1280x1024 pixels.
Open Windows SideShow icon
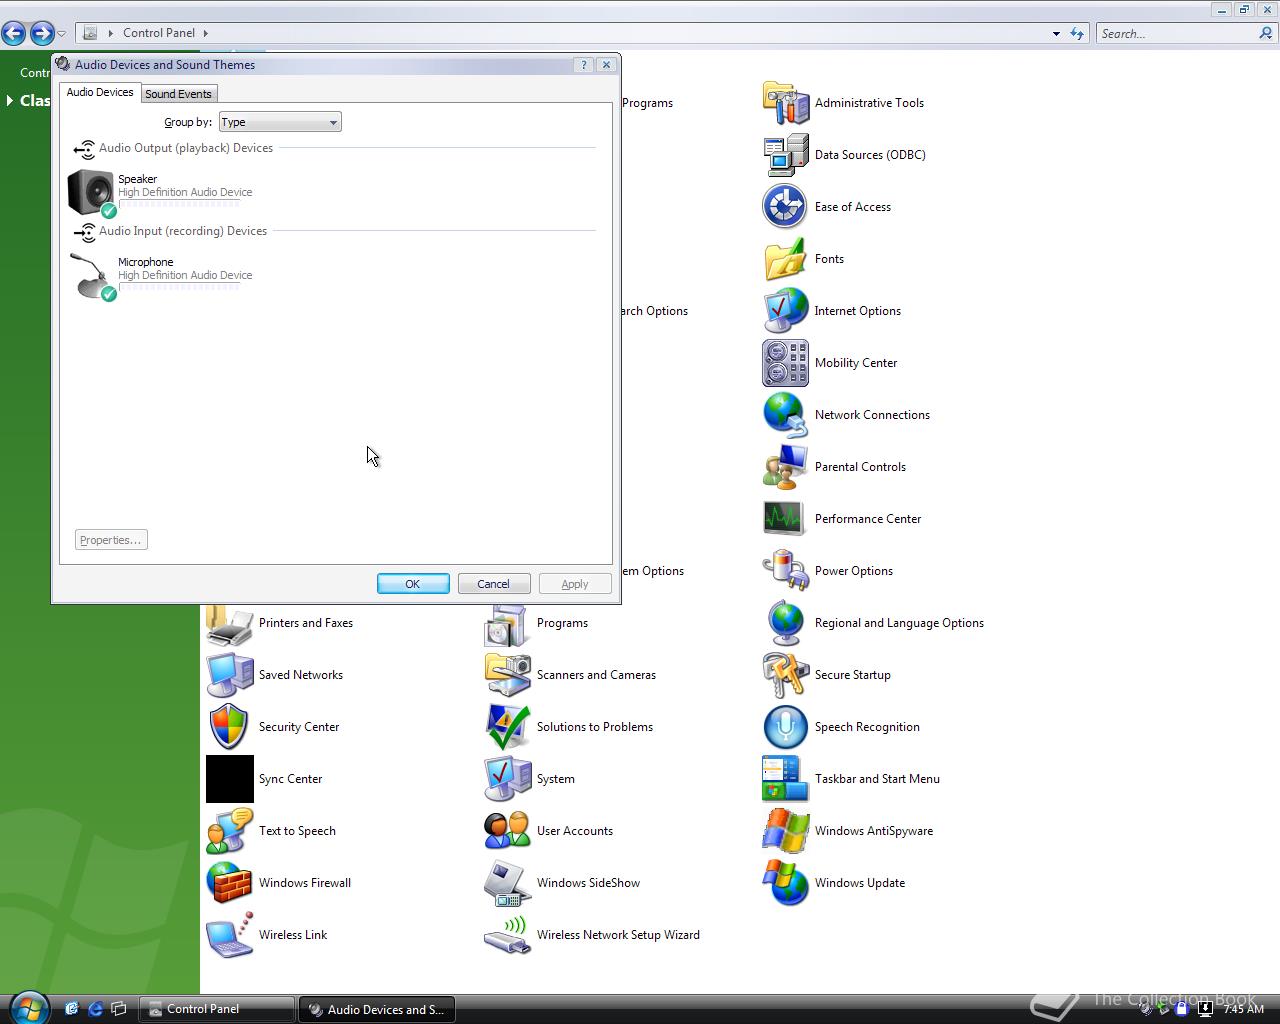pos(507,883)
